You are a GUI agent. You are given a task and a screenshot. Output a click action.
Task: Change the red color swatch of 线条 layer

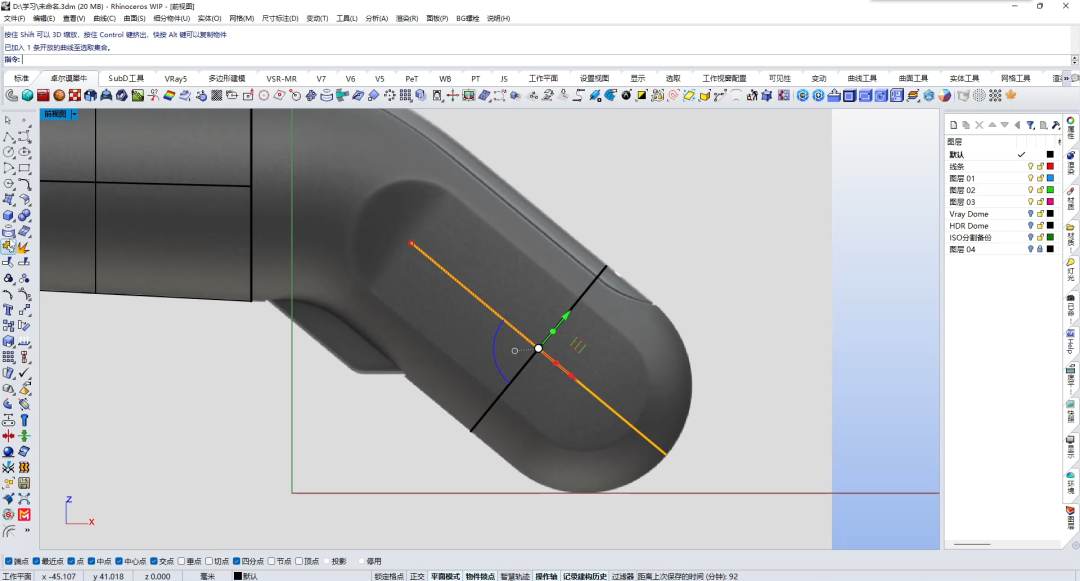pos(1050,167)
